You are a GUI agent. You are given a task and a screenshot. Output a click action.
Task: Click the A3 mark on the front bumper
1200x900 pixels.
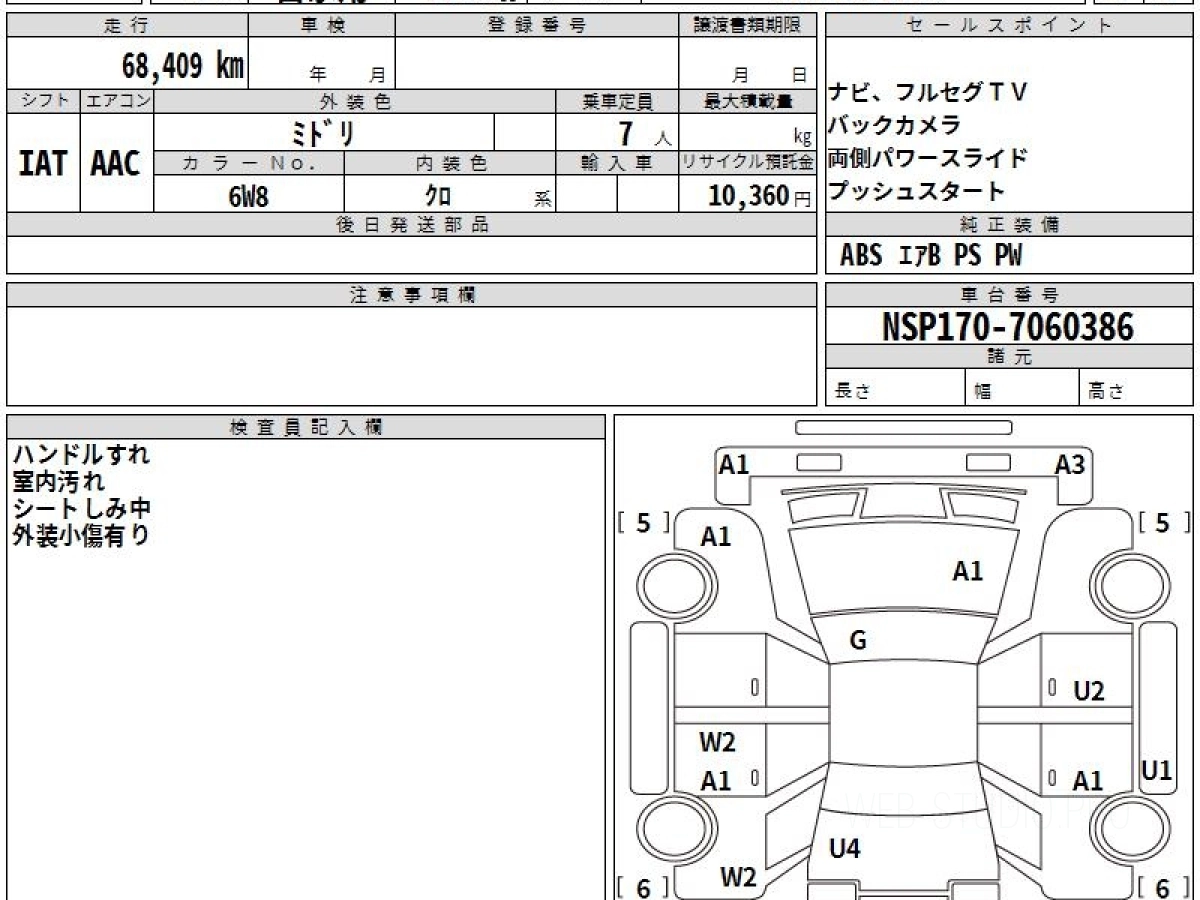1070,464
